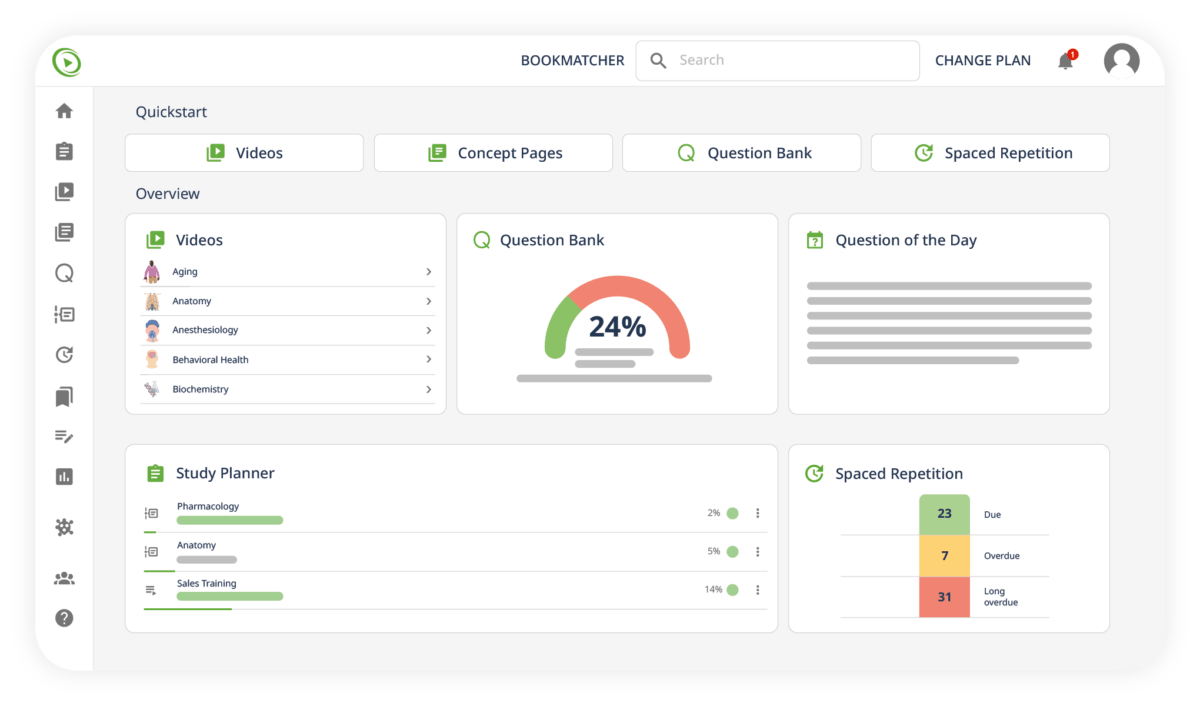This screenshot has height=706, width=1200.
Task: Click the Sales Training progress bar
Action: pyautogui.click(x=229, y=598)
